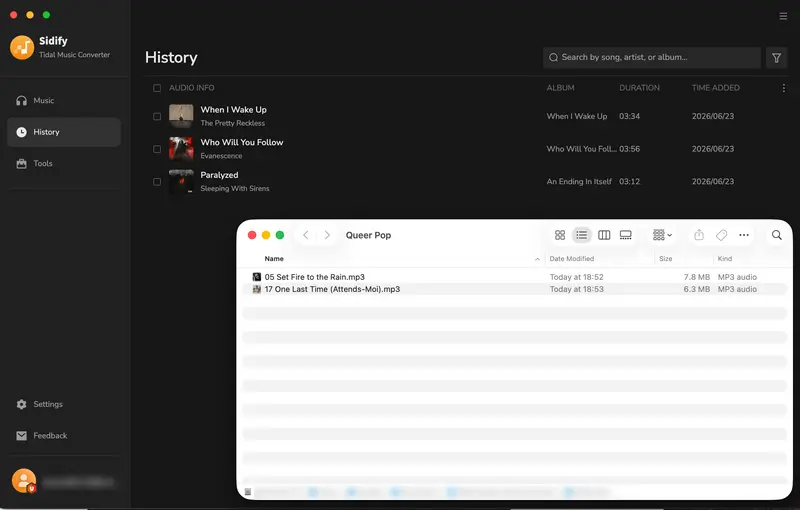Switch Finder to icon view
This screenshot has width=800, height=510.
click(560, 235)
